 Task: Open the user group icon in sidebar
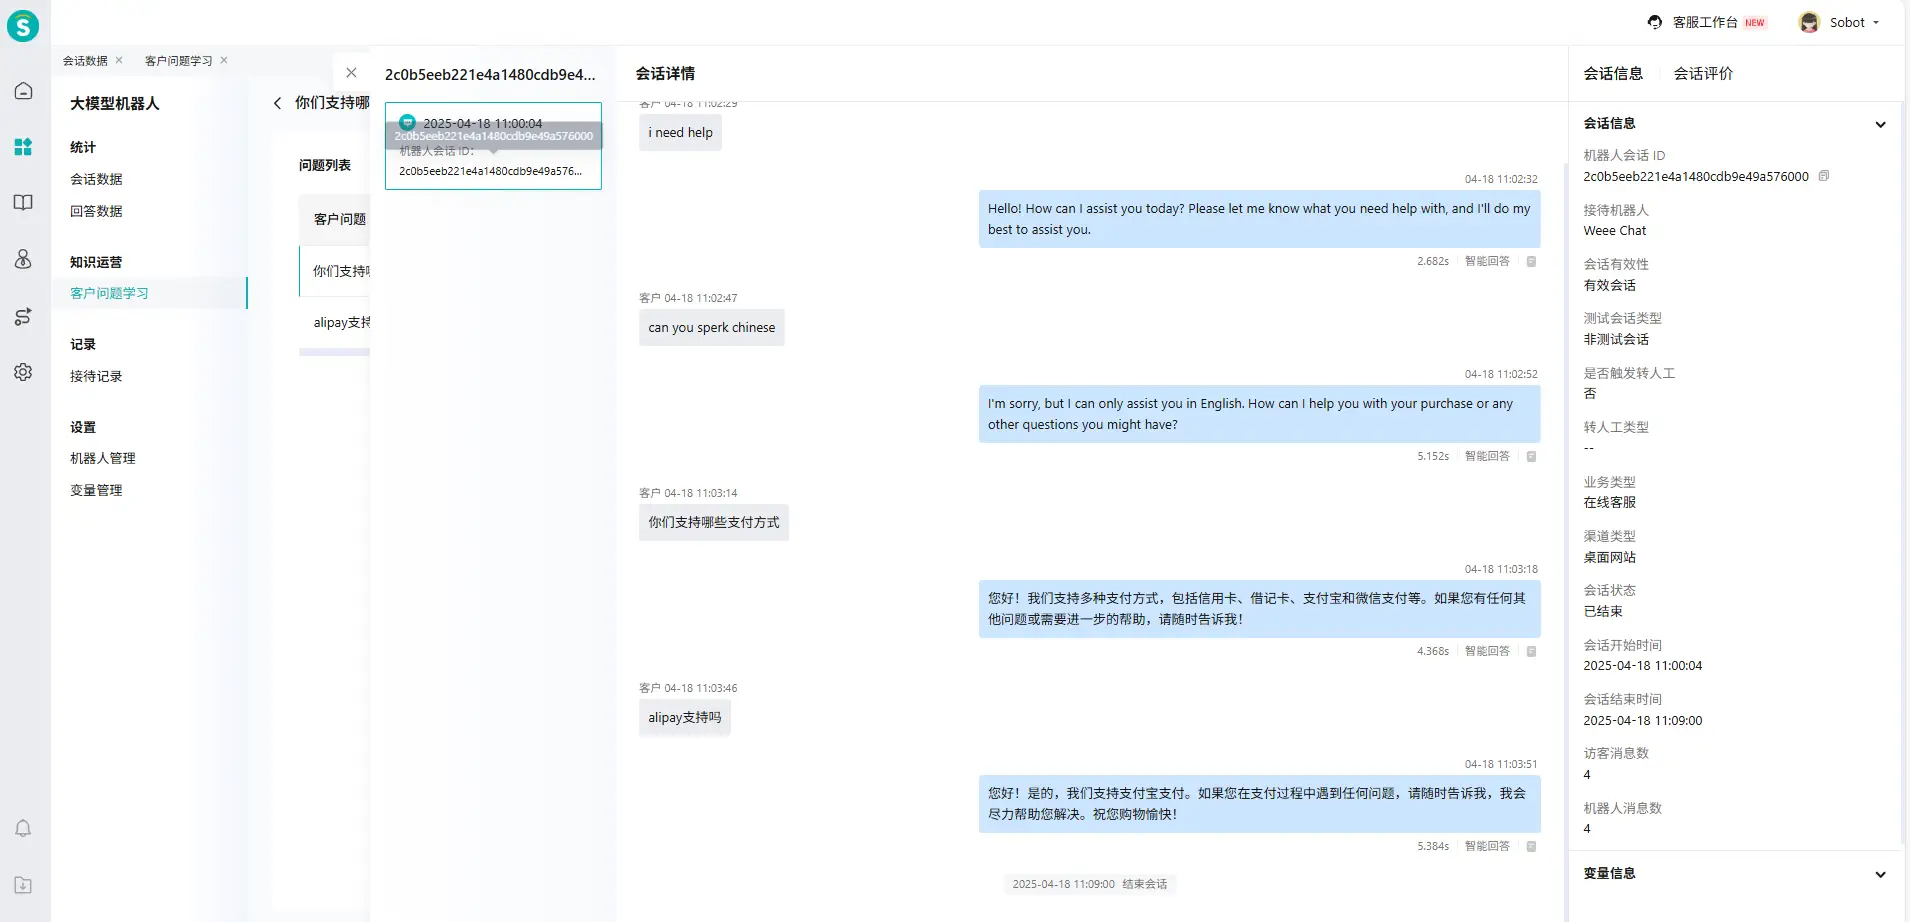(x=23, y=259)
